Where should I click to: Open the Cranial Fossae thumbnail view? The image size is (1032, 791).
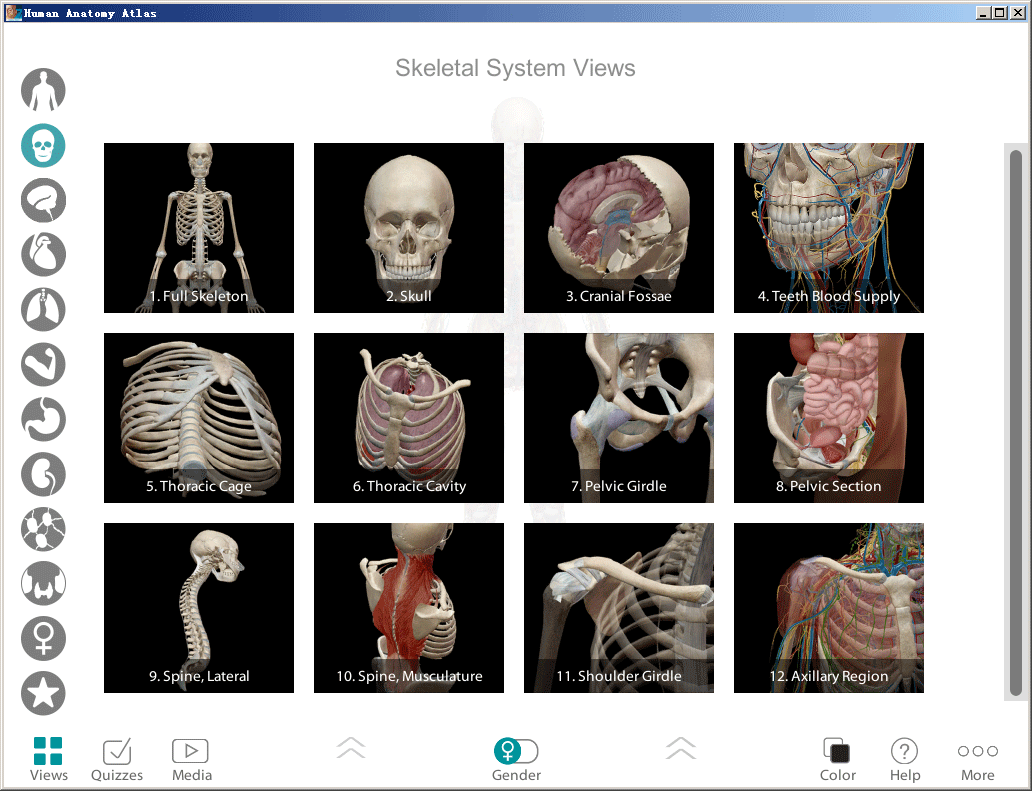pyautogui.click(x=619, y=228)
